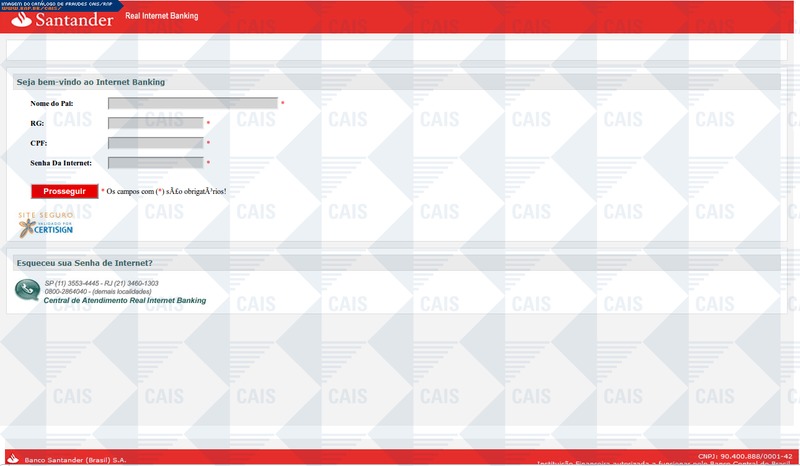The image size is (800, 466).
Task: Click the red asterisk beside Nome do Pai
Action: 283,103
